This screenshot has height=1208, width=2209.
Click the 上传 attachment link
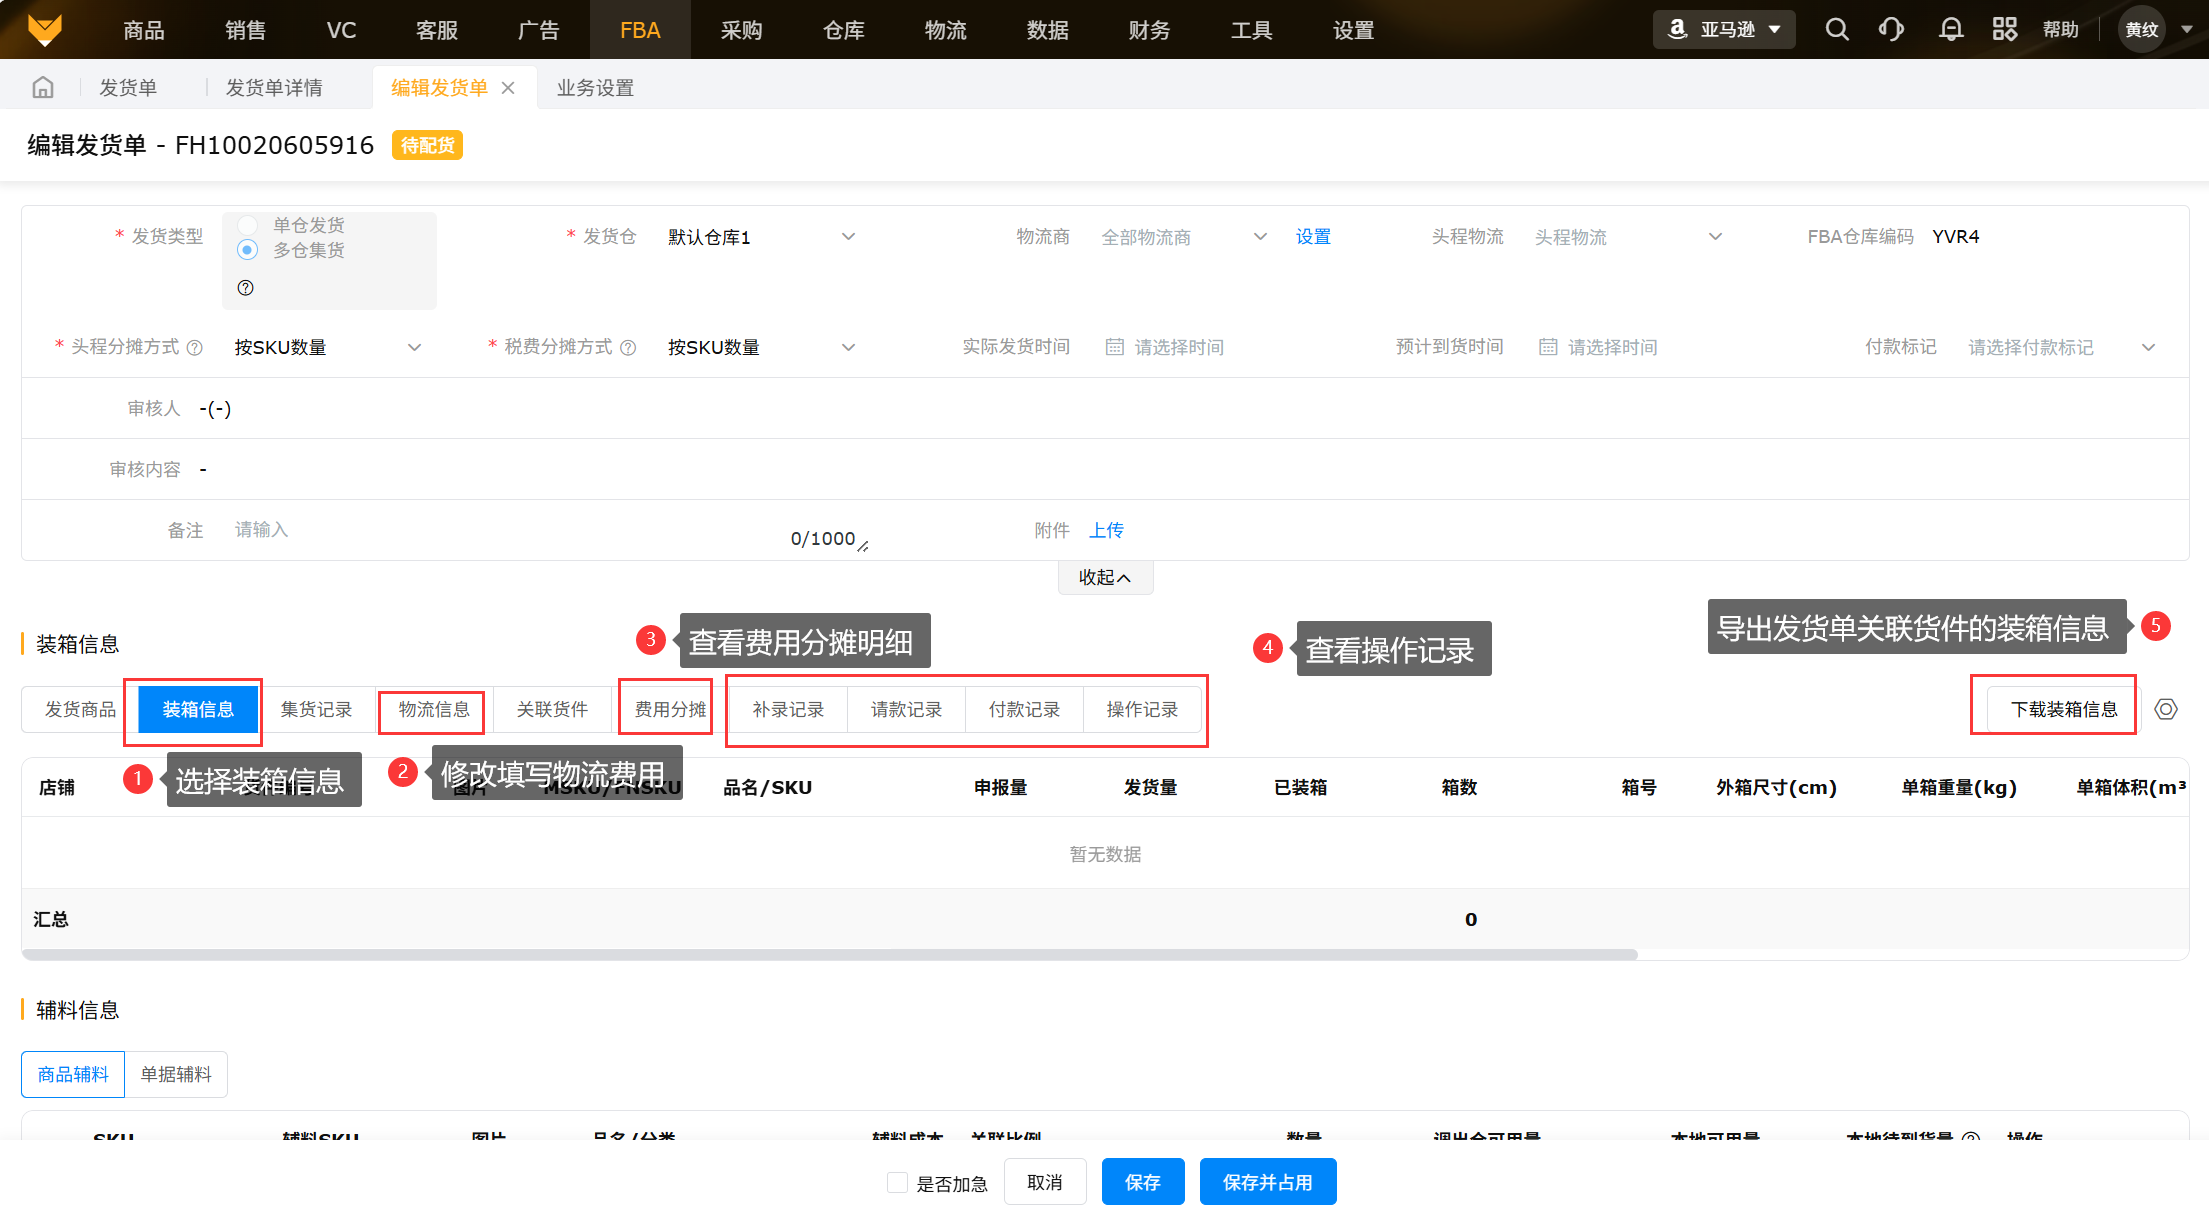coord(1106,530)
